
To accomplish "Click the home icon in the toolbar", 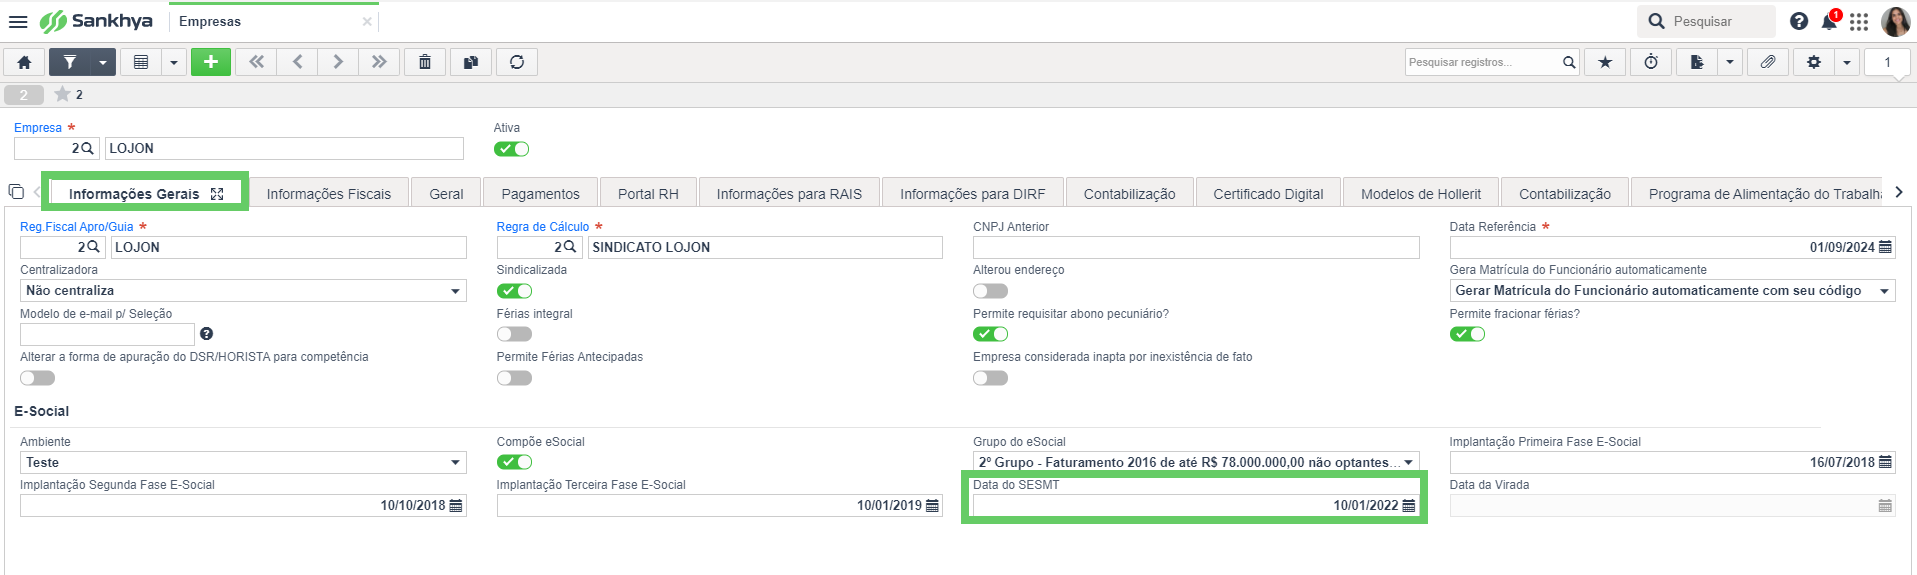I will coord(24,62).
